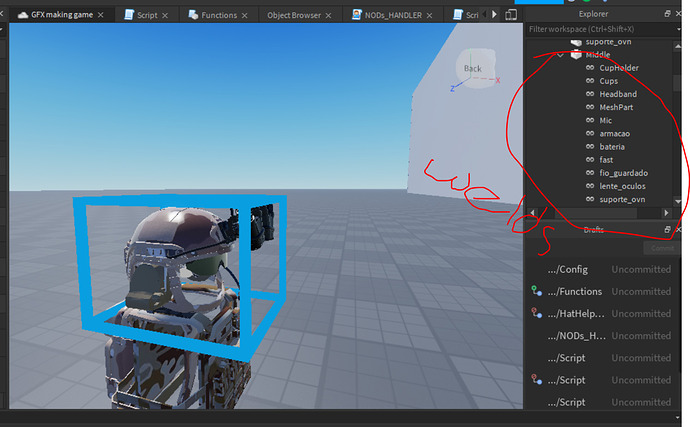This screenshot has height=427, width=690.
Task: Click Uncommitted status of .../Config
Action: click(x=641, y=269)
